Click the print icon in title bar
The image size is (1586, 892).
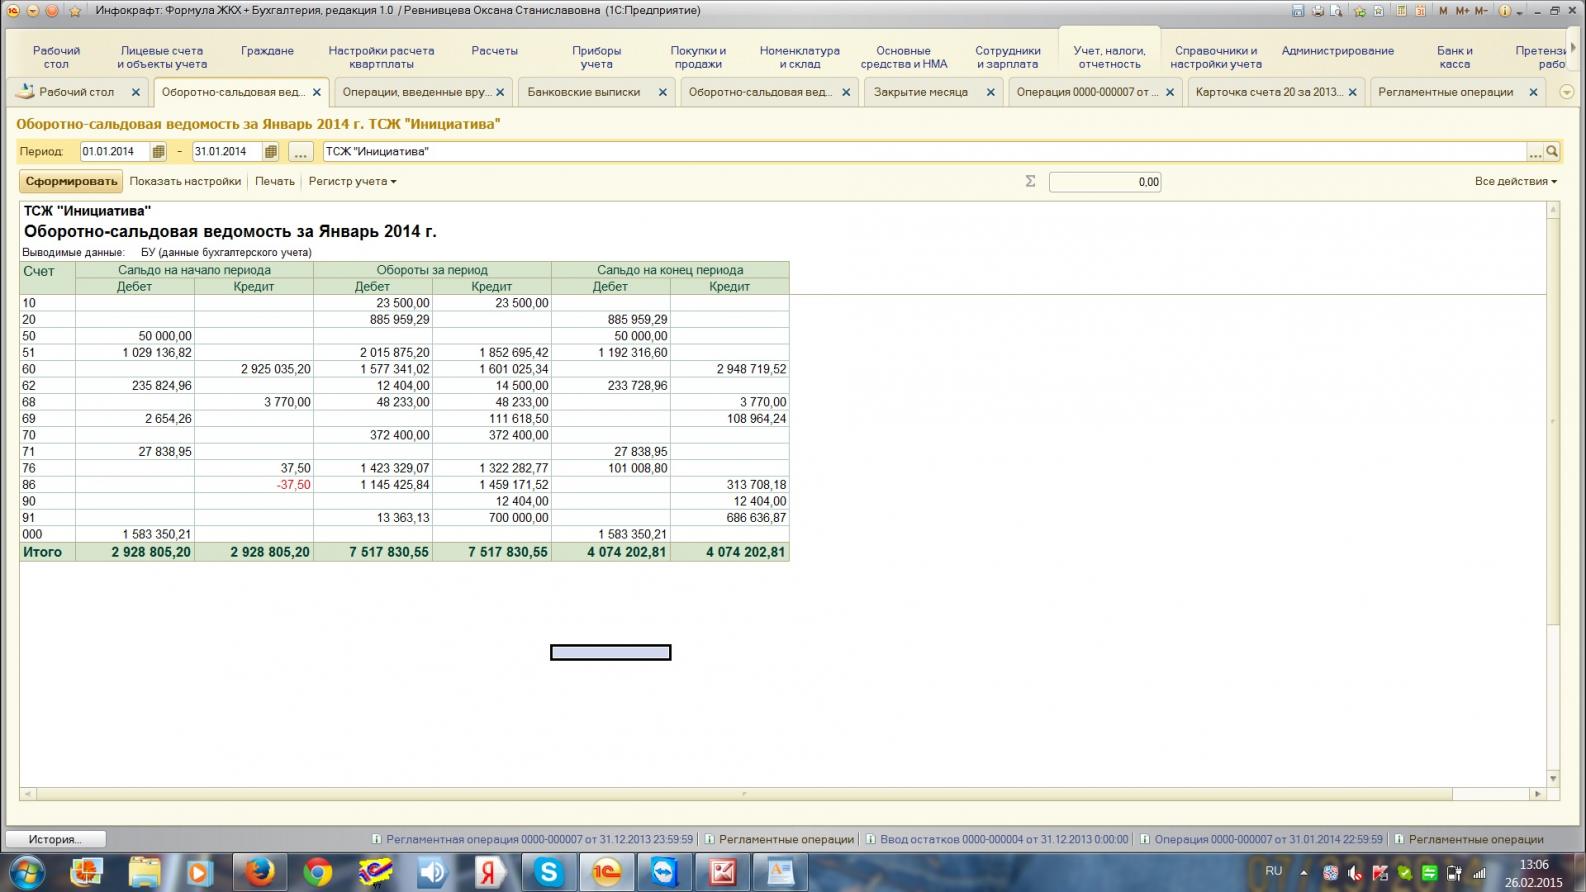pos(1318,11)
